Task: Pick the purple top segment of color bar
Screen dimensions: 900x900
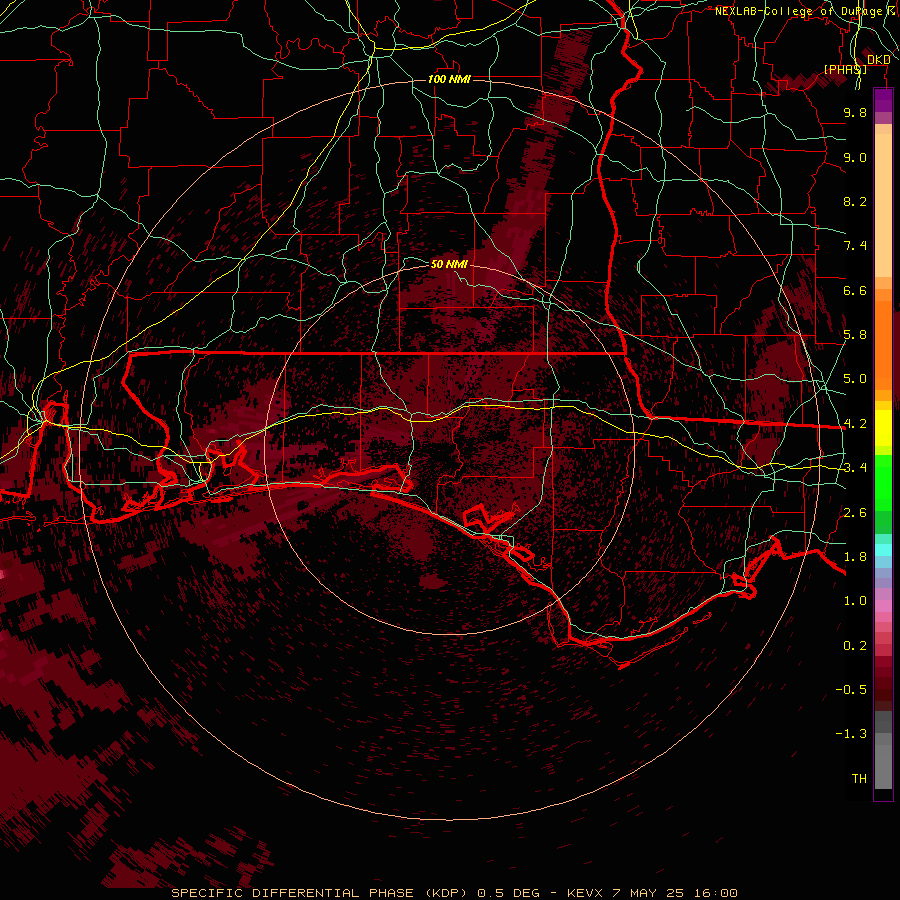Action: 883,100
